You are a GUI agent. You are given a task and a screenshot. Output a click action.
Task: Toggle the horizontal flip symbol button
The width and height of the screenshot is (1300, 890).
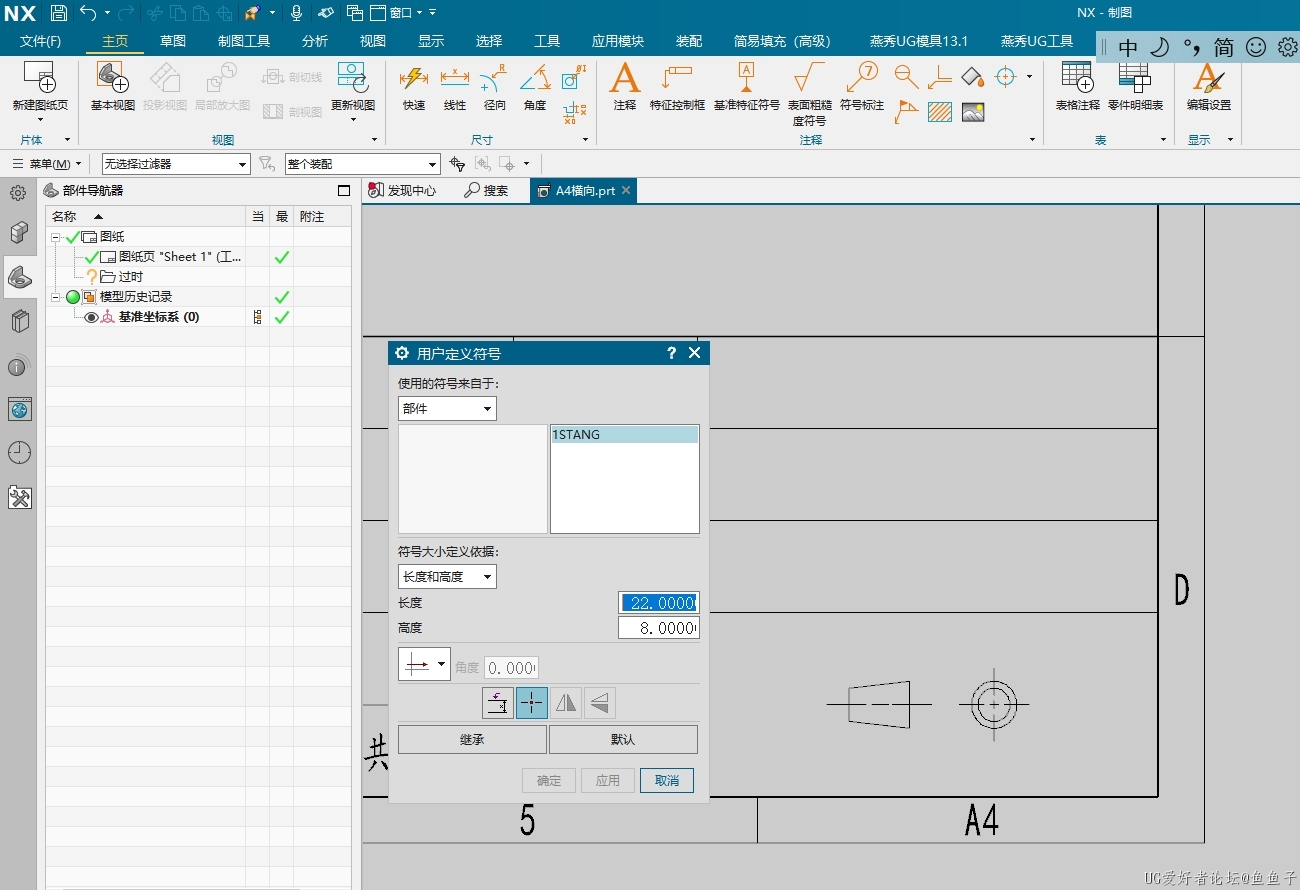566,703
